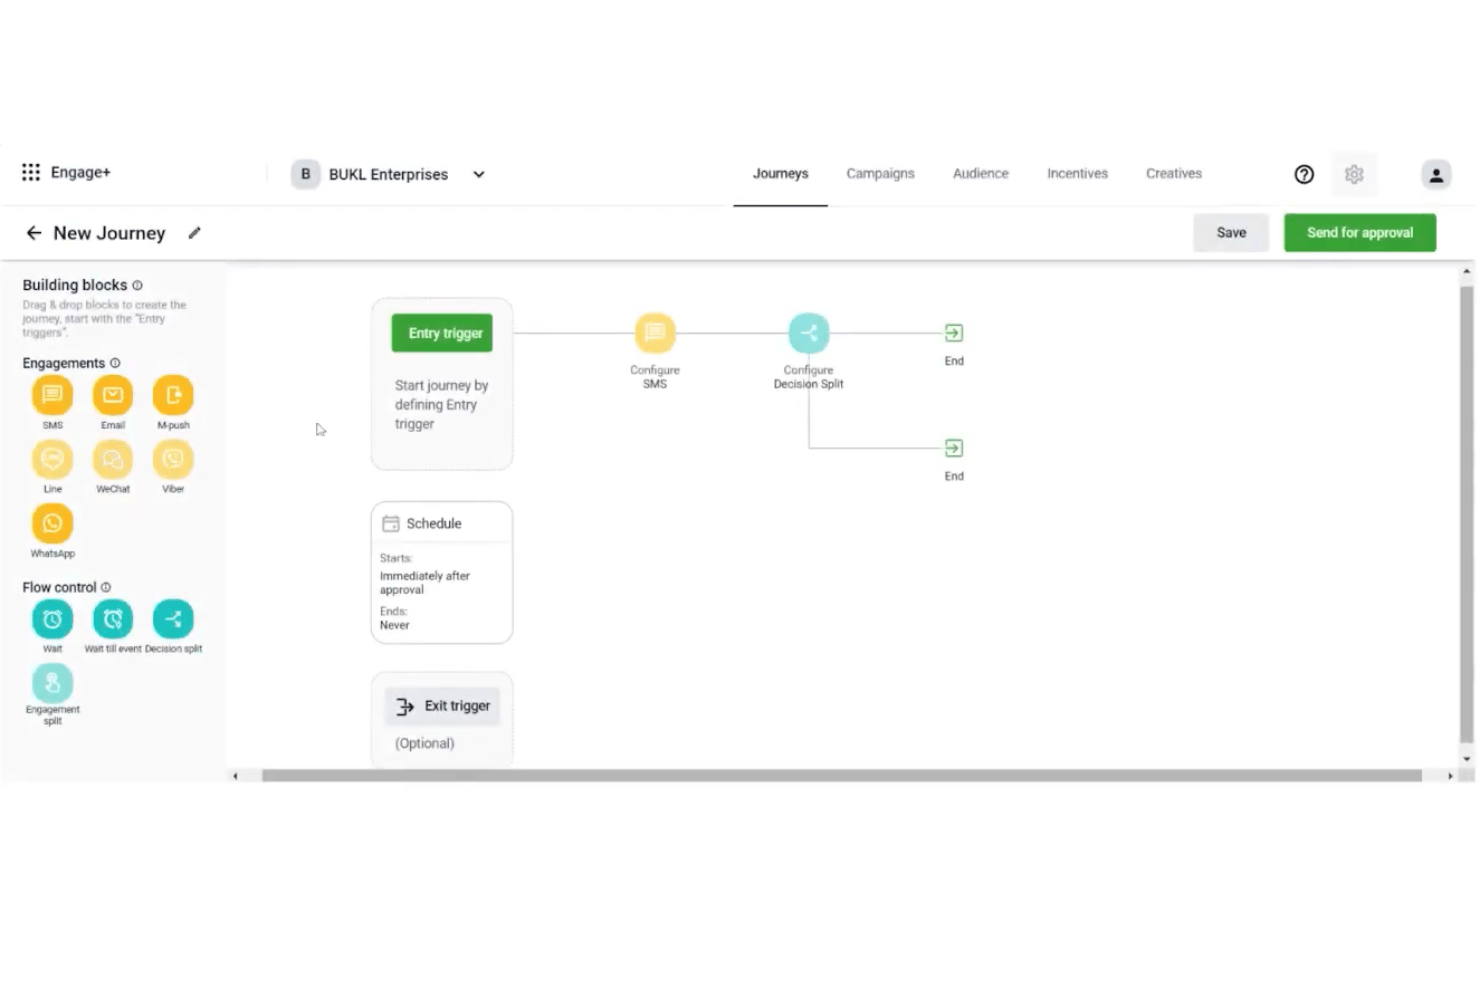Viewport: 1480px width, 987px height.
Task: Select the Line engagement block
Action: pos(52,459)
